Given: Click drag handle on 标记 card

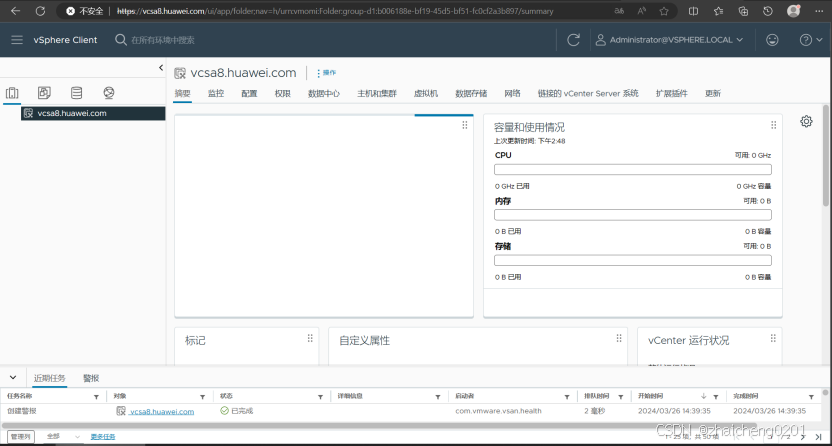Looking at the screenshot, I should (310, 338).
